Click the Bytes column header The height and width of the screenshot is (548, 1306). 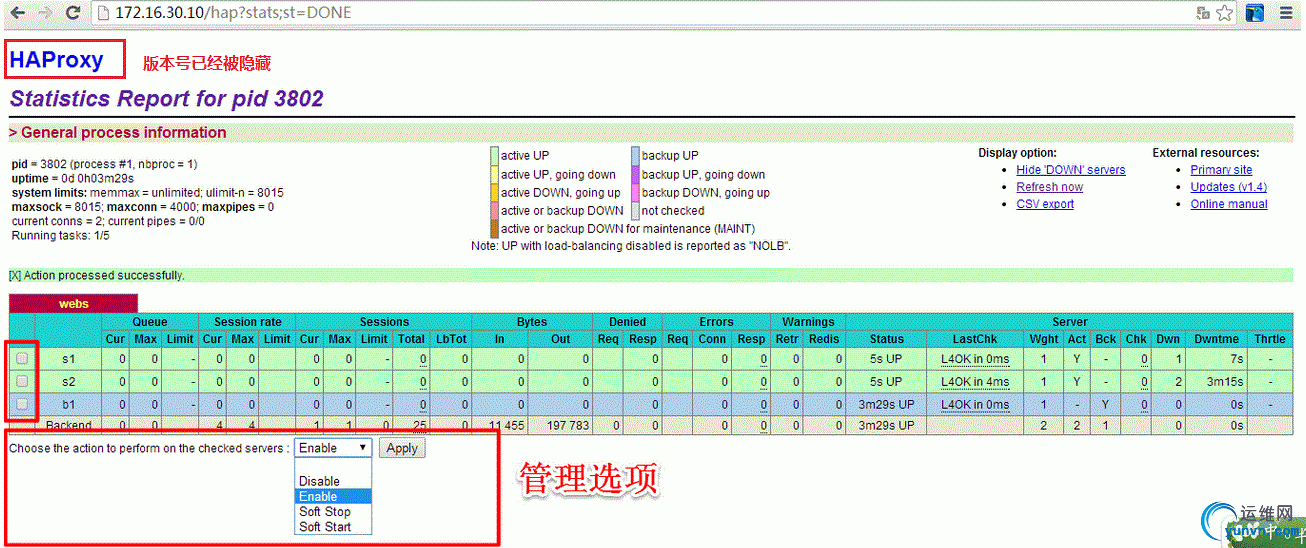[532, 322]
